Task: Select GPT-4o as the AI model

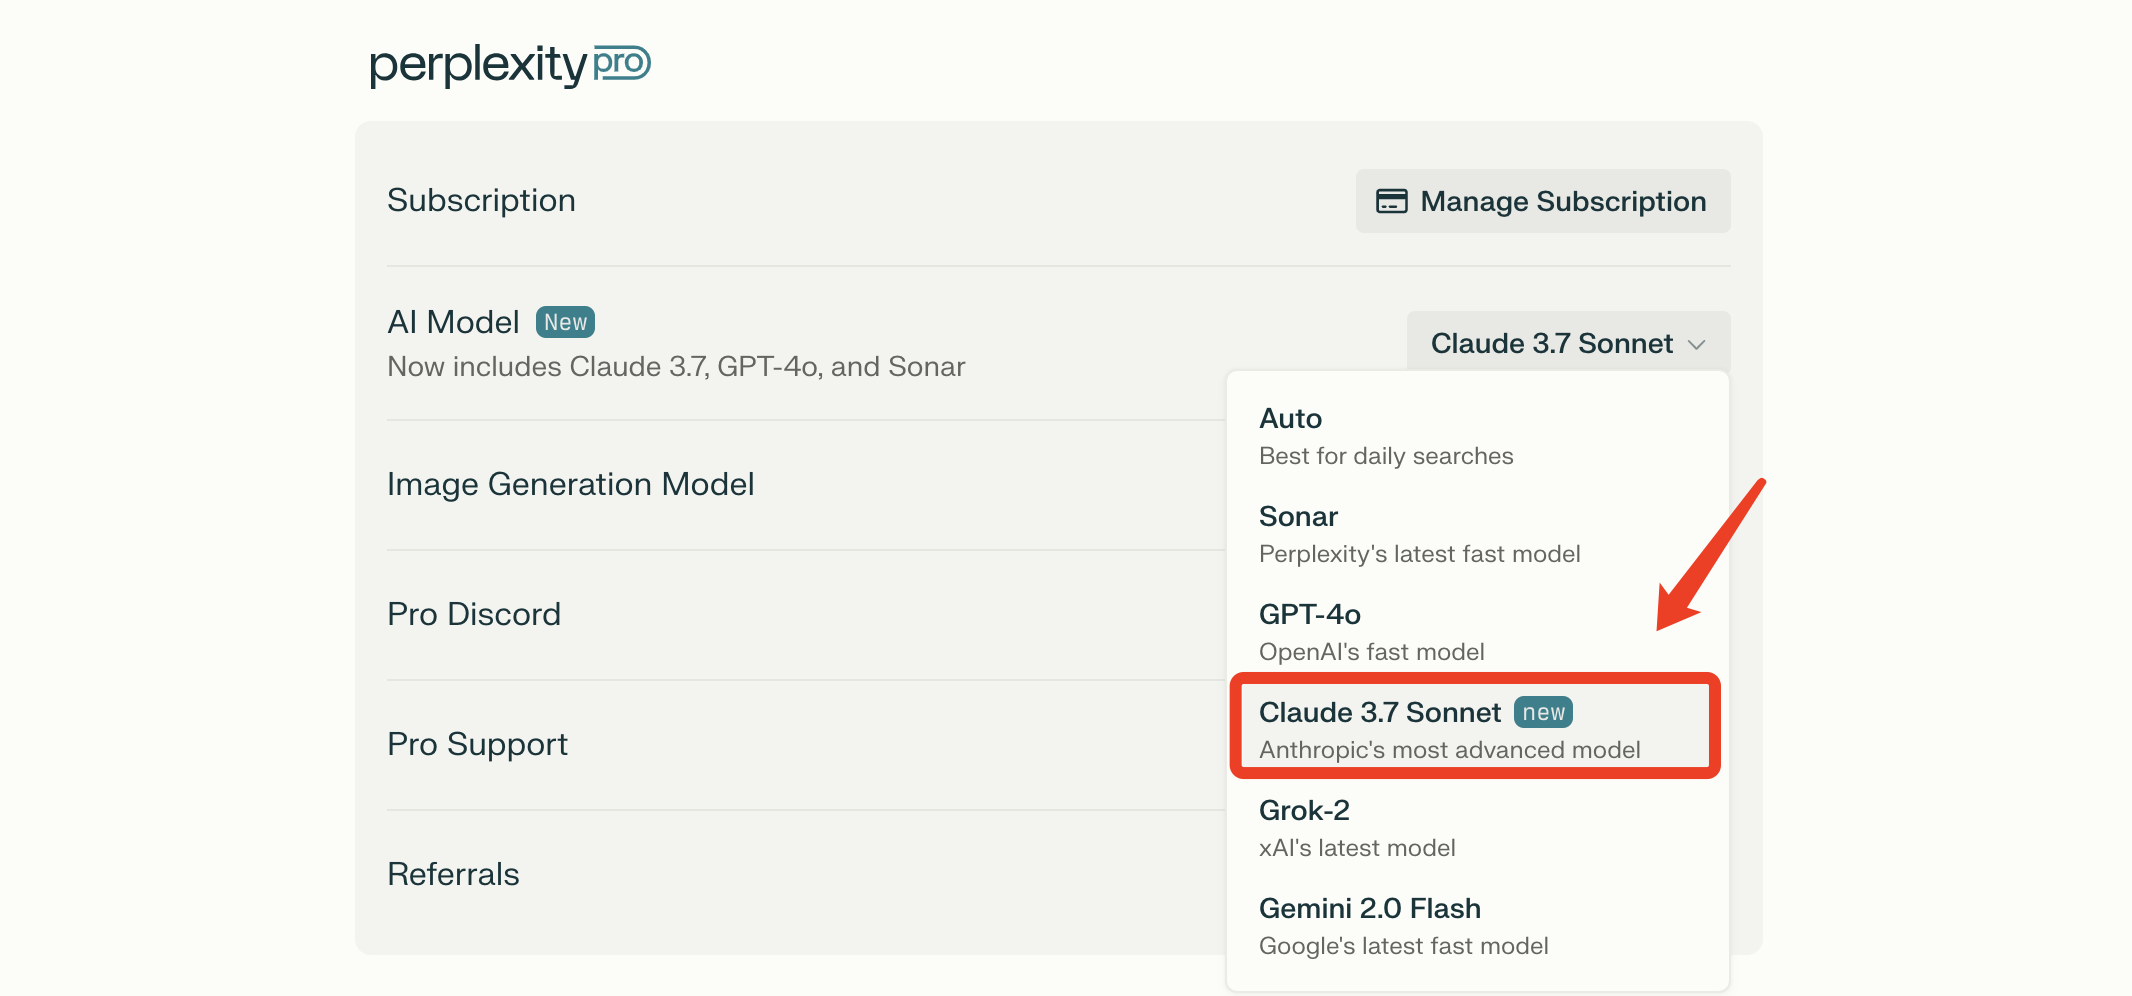Action: click(x=1310, y=615)
